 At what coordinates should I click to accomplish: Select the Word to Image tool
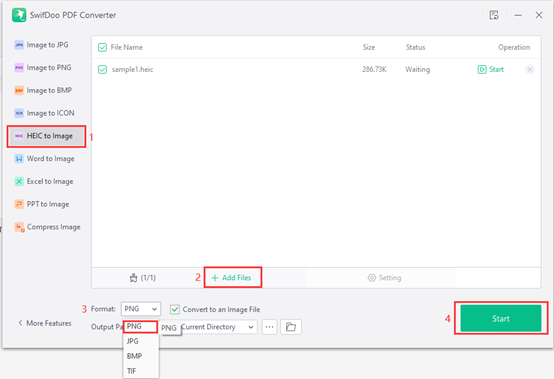coord(45,159)
